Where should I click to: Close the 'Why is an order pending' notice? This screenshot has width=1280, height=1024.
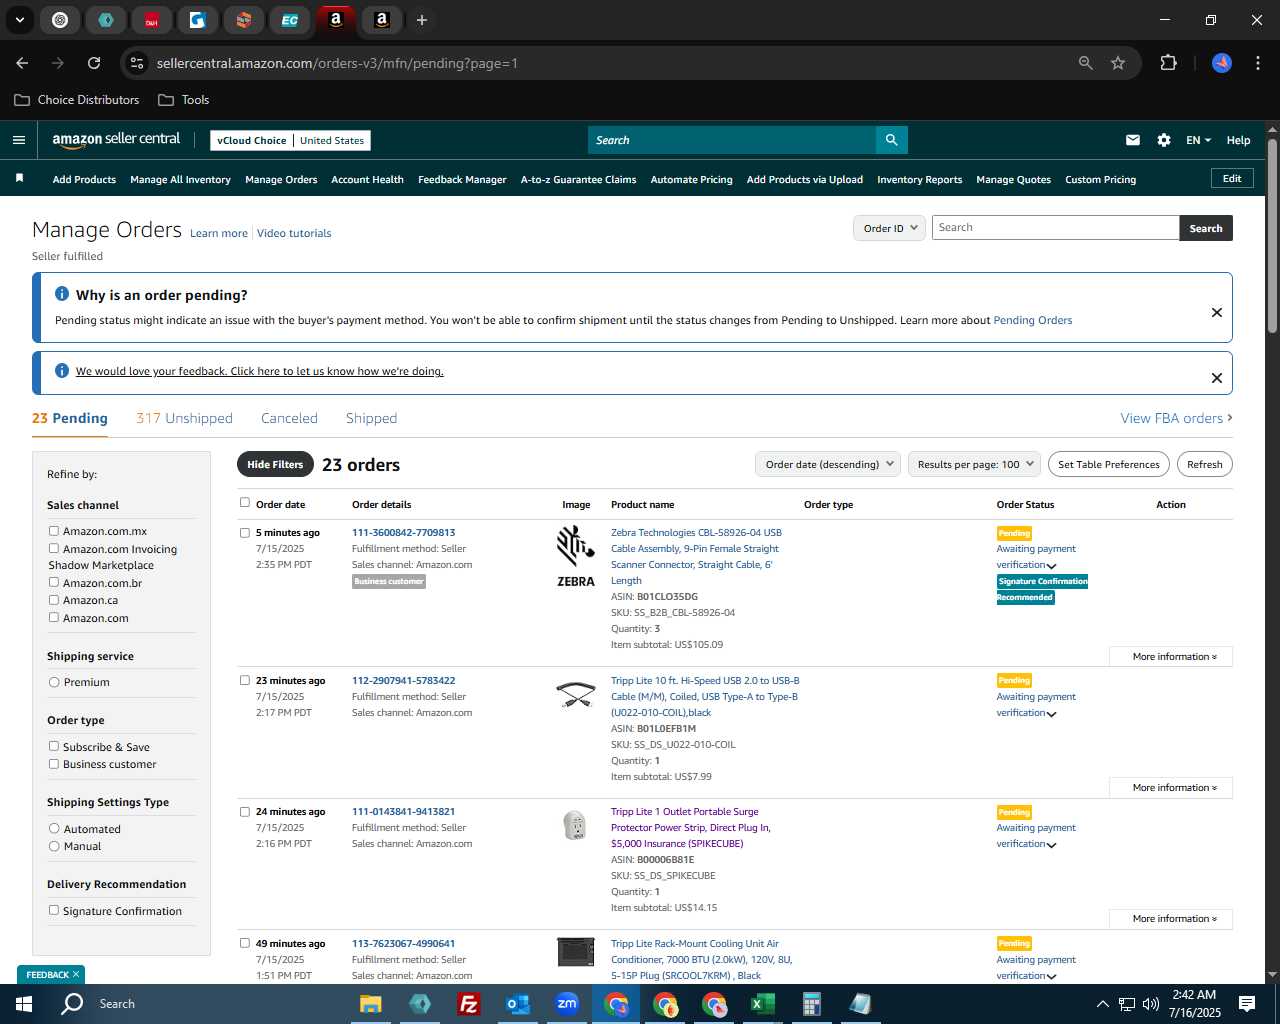pyautogui.click(x=1216, y=312)
